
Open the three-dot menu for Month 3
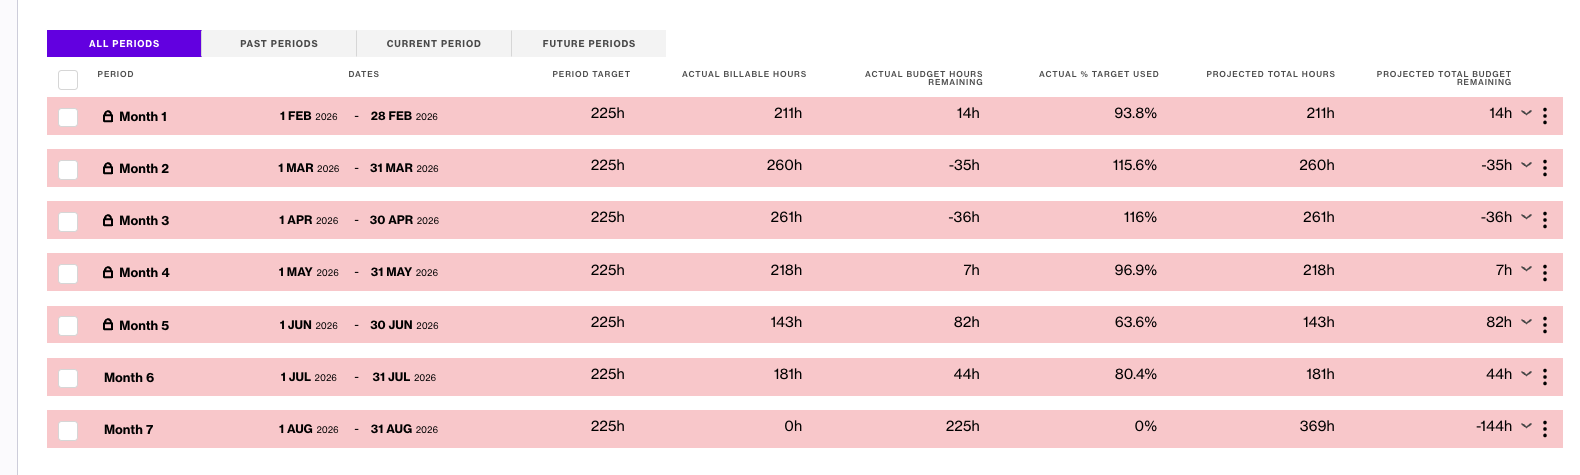(1544, 220)
